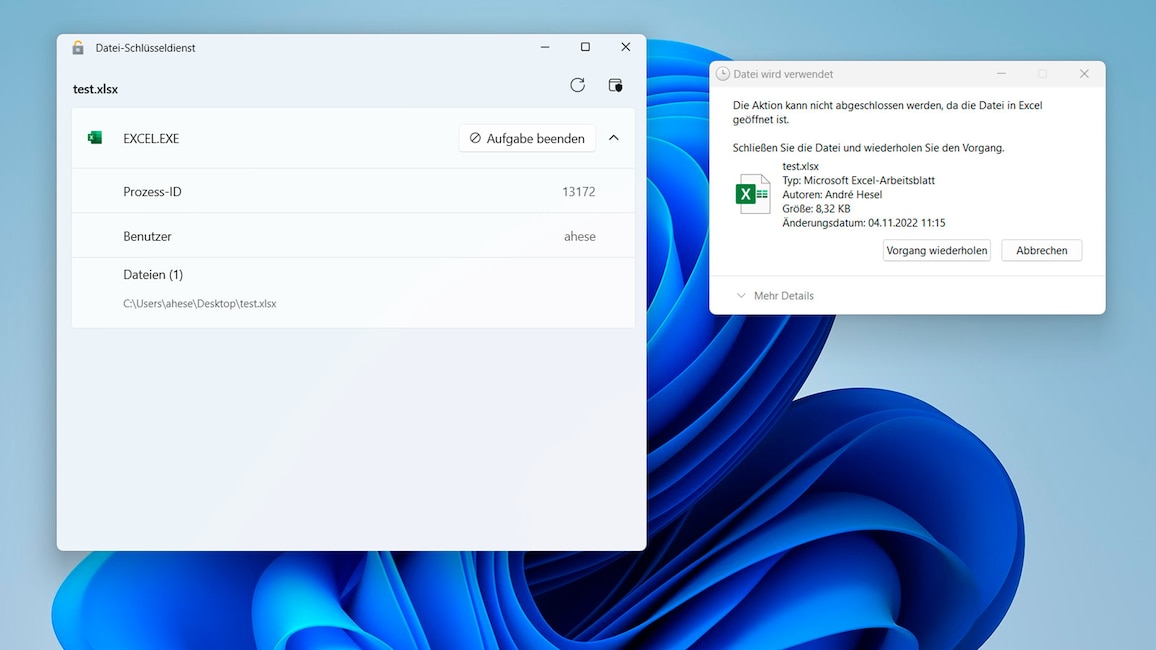Click Autoren: André Hesel text
Screen dimensions: 1156x650
832,195
